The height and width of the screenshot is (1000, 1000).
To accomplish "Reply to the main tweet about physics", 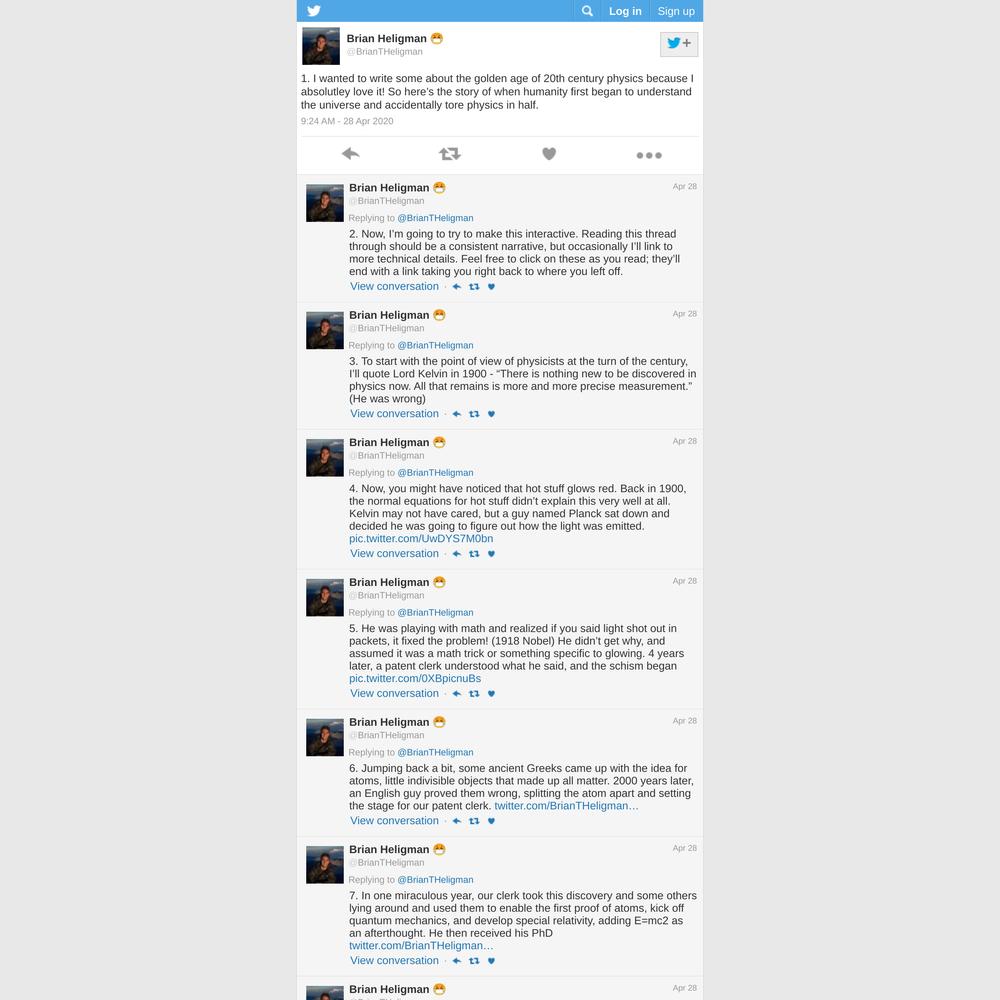I will click(x=350, y=154).
